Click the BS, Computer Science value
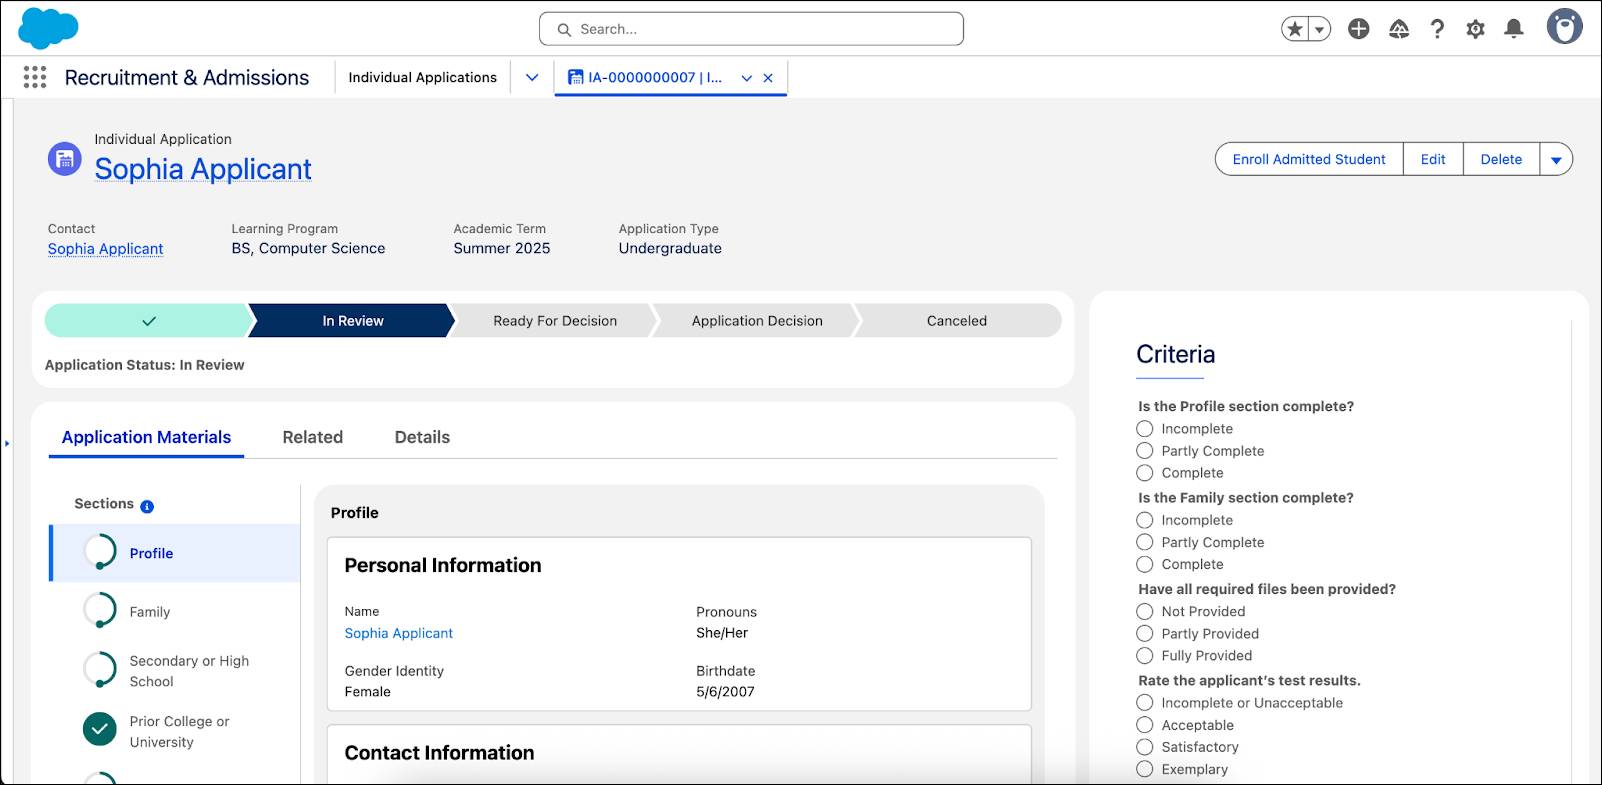 click(308, 248)
